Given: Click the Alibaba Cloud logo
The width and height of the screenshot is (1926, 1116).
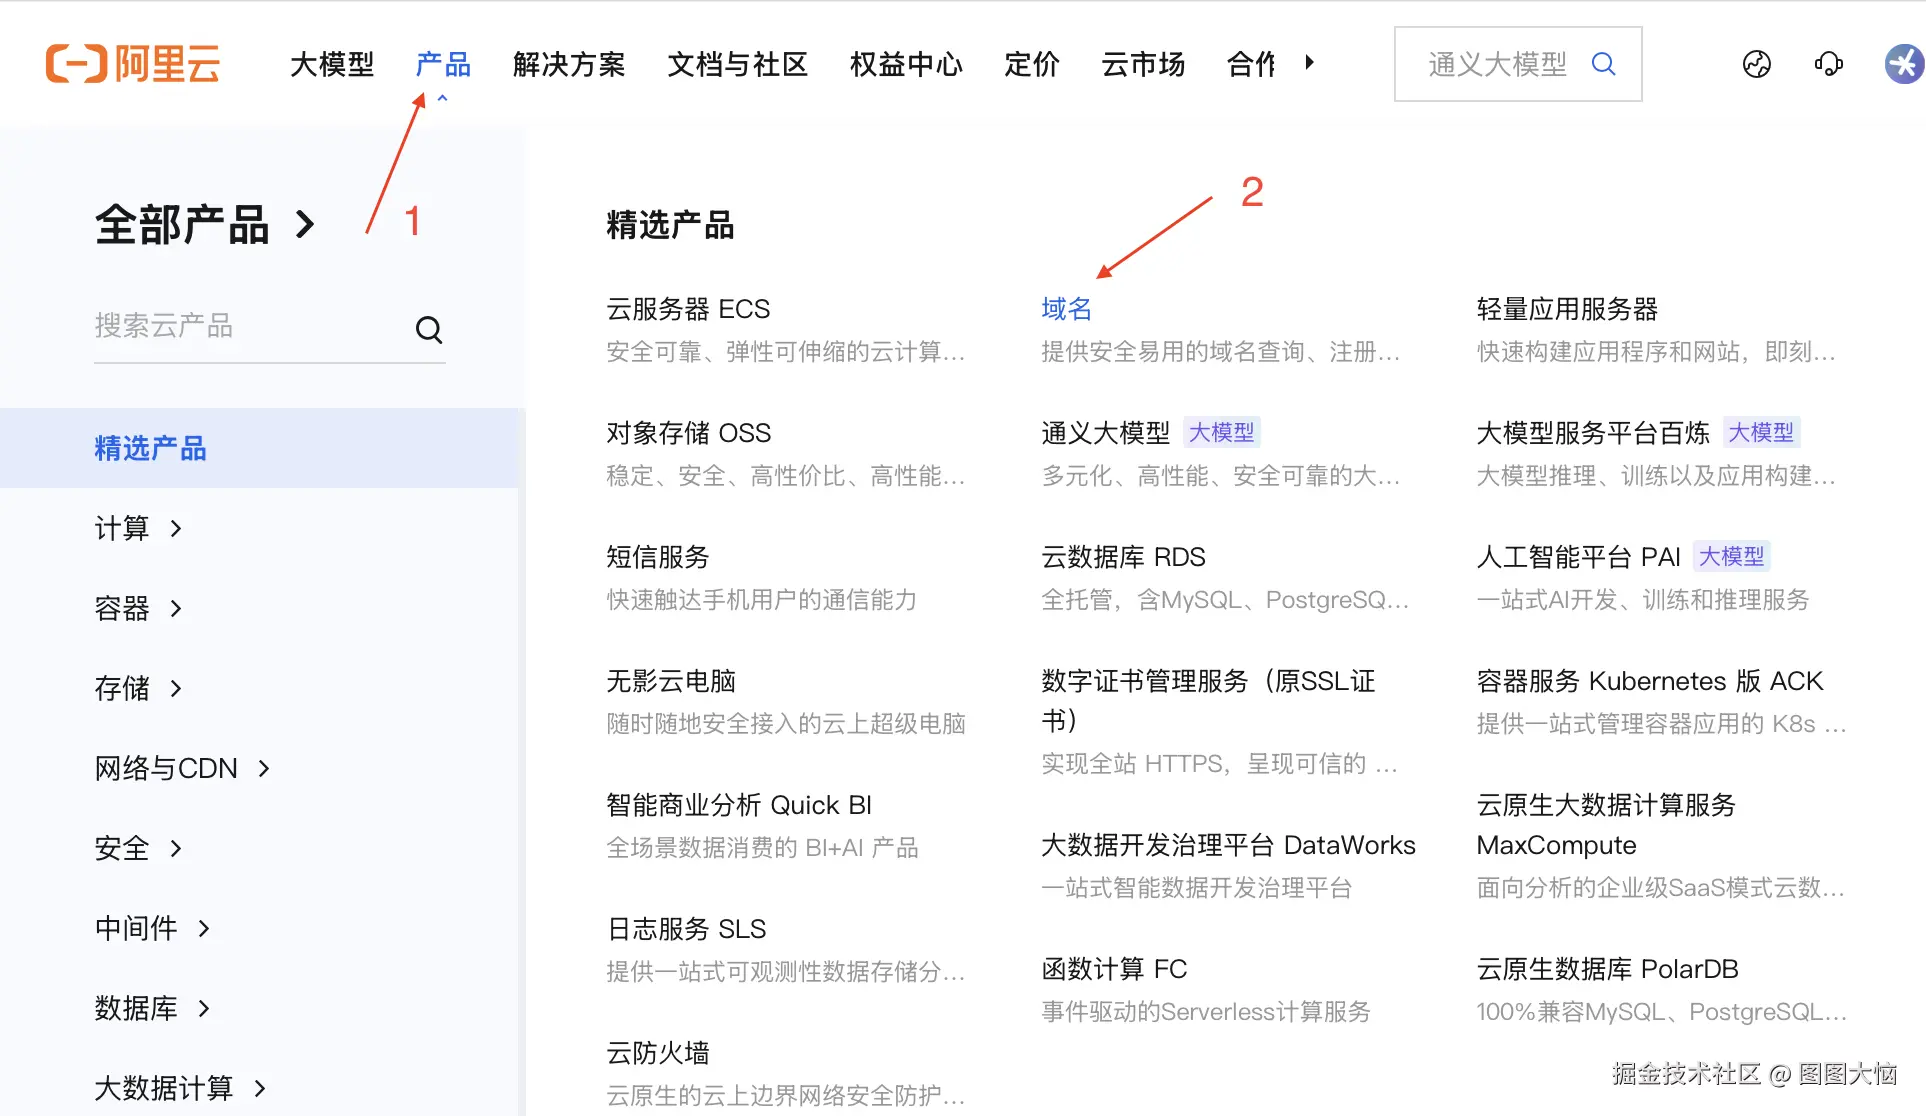Looking at the screenshot, I should pyautogui.click(x=132, y=63).
